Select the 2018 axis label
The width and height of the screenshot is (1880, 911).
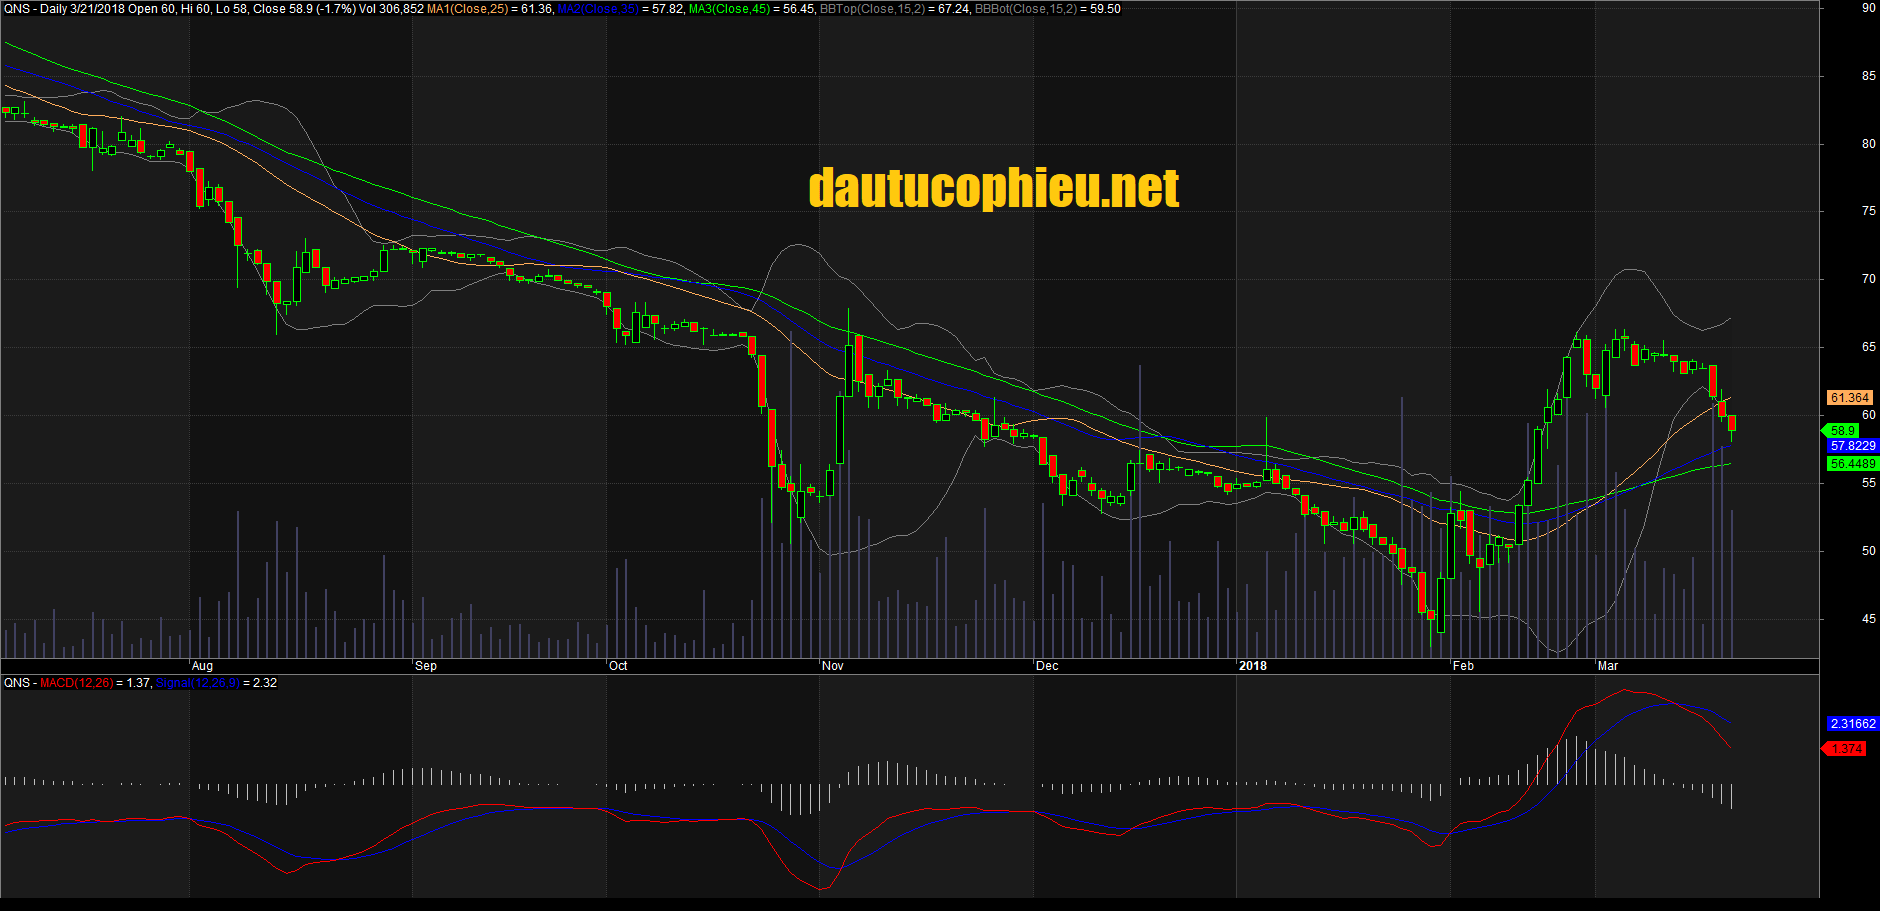tap(1254, 665)
